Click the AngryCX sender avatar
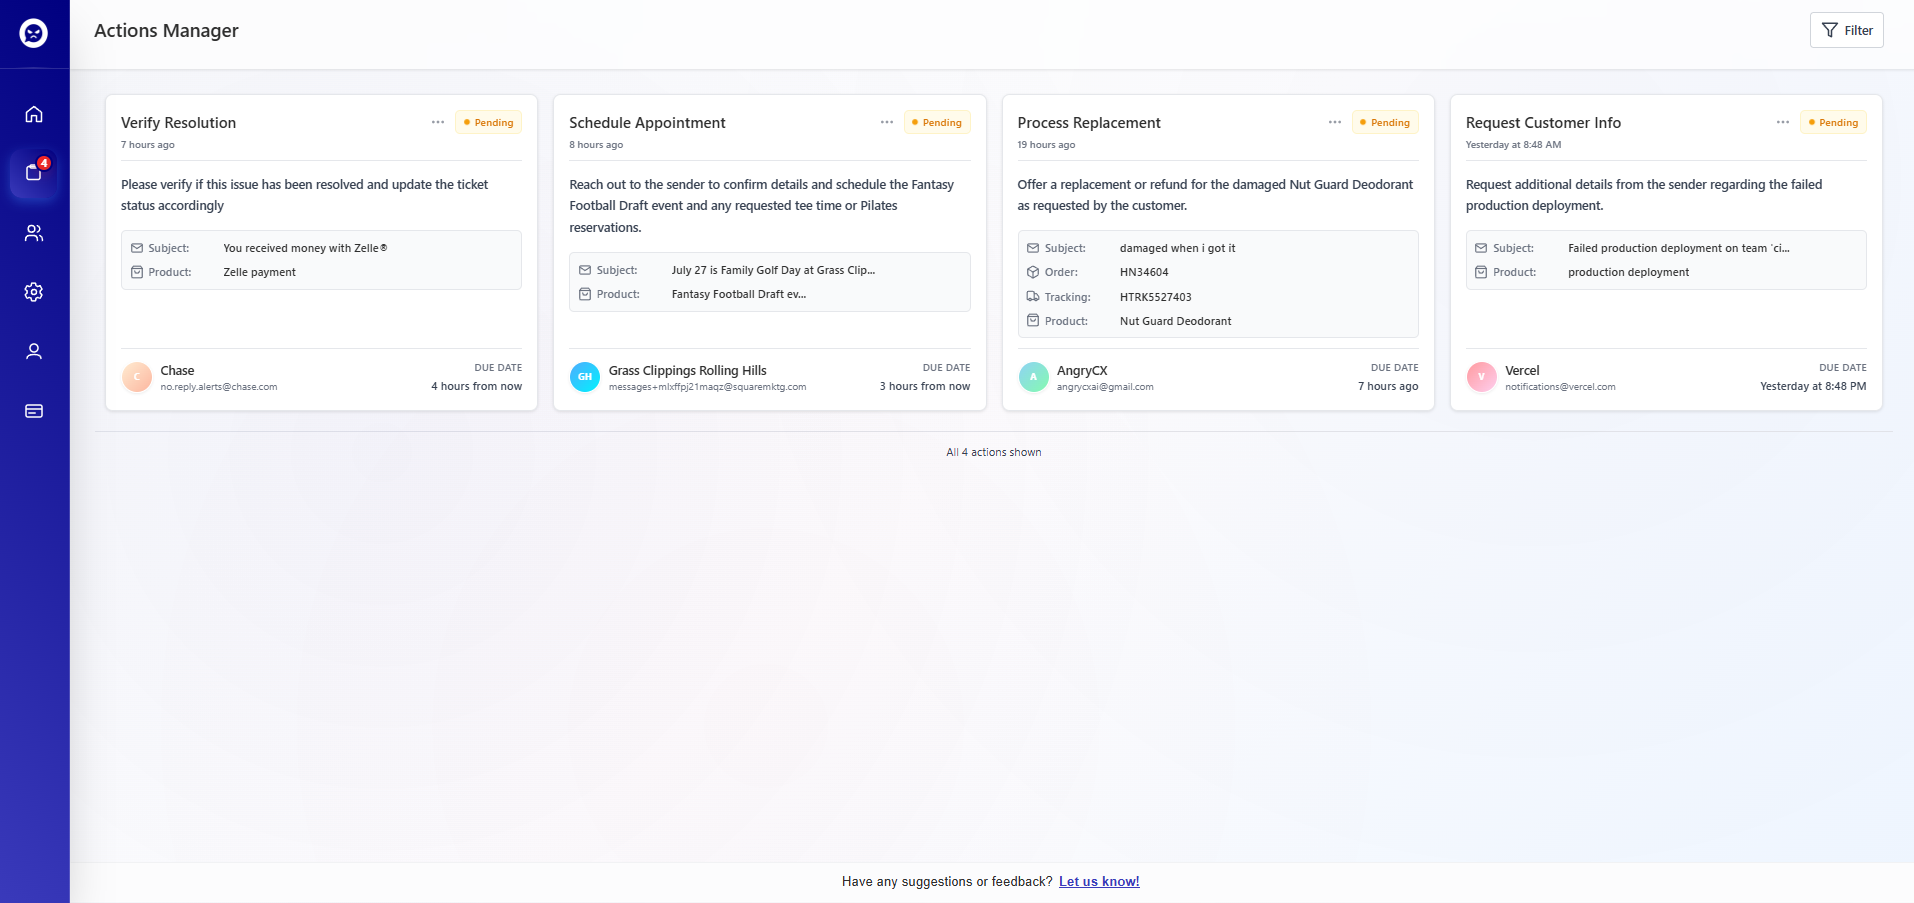 click(x=1034, y=377)
